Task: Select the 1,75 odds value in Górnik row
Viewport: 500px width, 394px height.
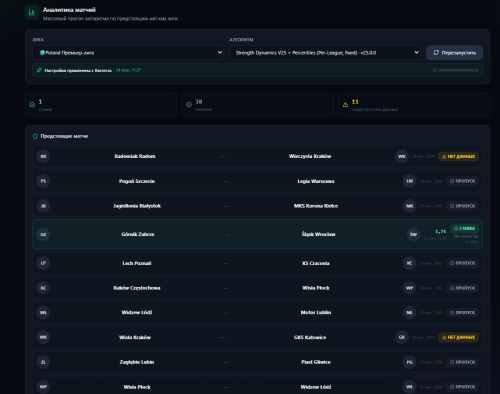Action: (441, 231)
